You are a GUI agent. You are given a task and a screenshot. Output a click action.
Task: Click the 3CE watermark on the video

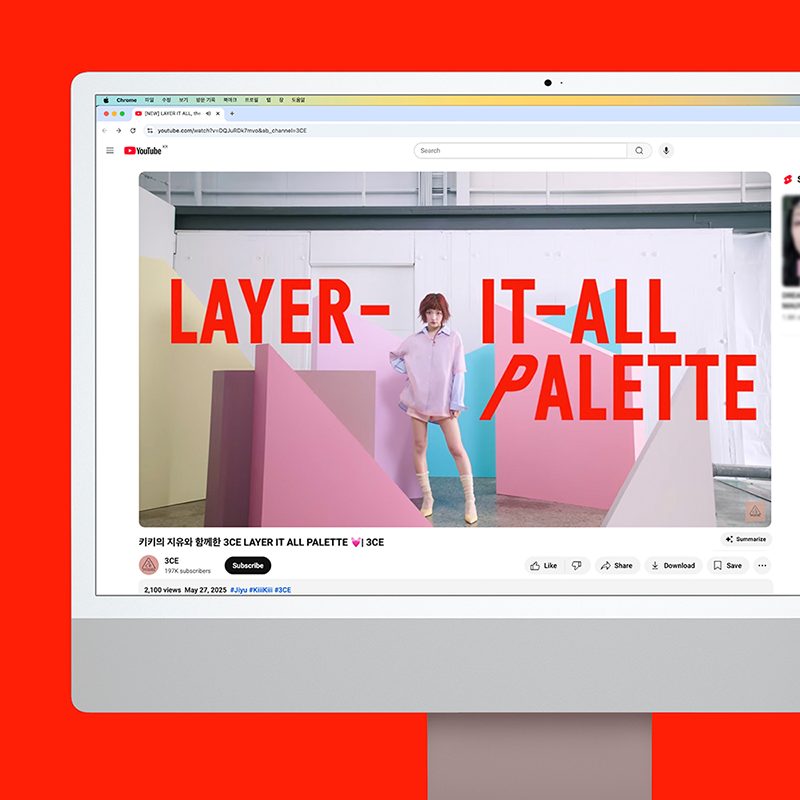[x=755, y=511]
